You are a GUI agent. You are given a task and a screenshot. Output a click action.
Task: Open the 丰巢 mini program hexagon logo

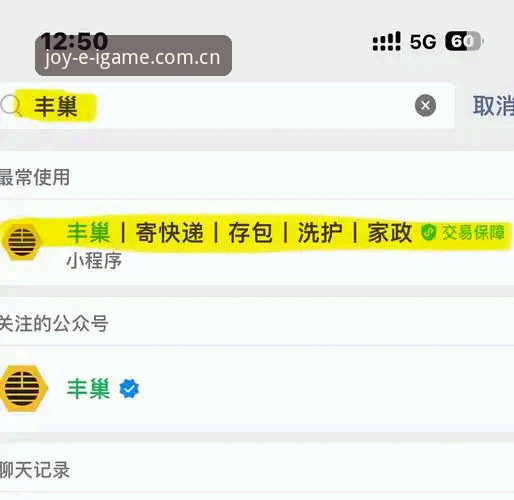click(22, 242)
